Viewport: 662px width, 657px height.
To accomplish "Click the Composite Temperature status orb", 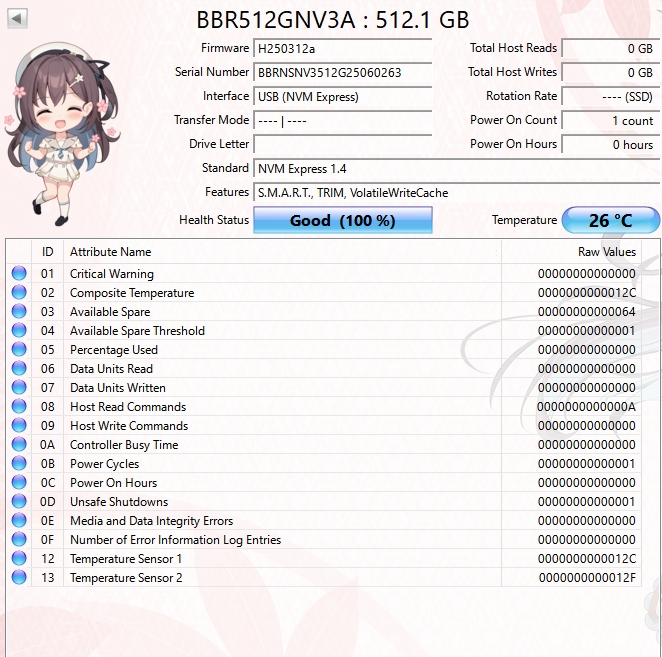I will click(x=19, y=292).
